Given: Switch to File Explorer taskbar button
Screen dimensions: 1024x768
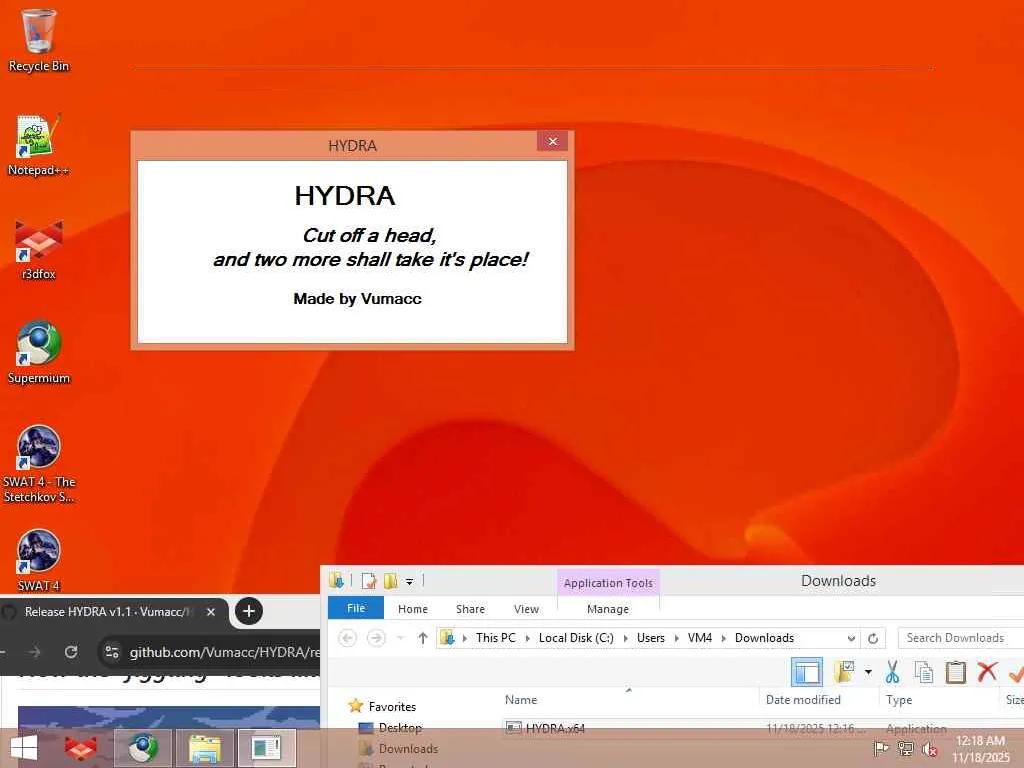Looking at the screenshot, I should pos(204,748).
